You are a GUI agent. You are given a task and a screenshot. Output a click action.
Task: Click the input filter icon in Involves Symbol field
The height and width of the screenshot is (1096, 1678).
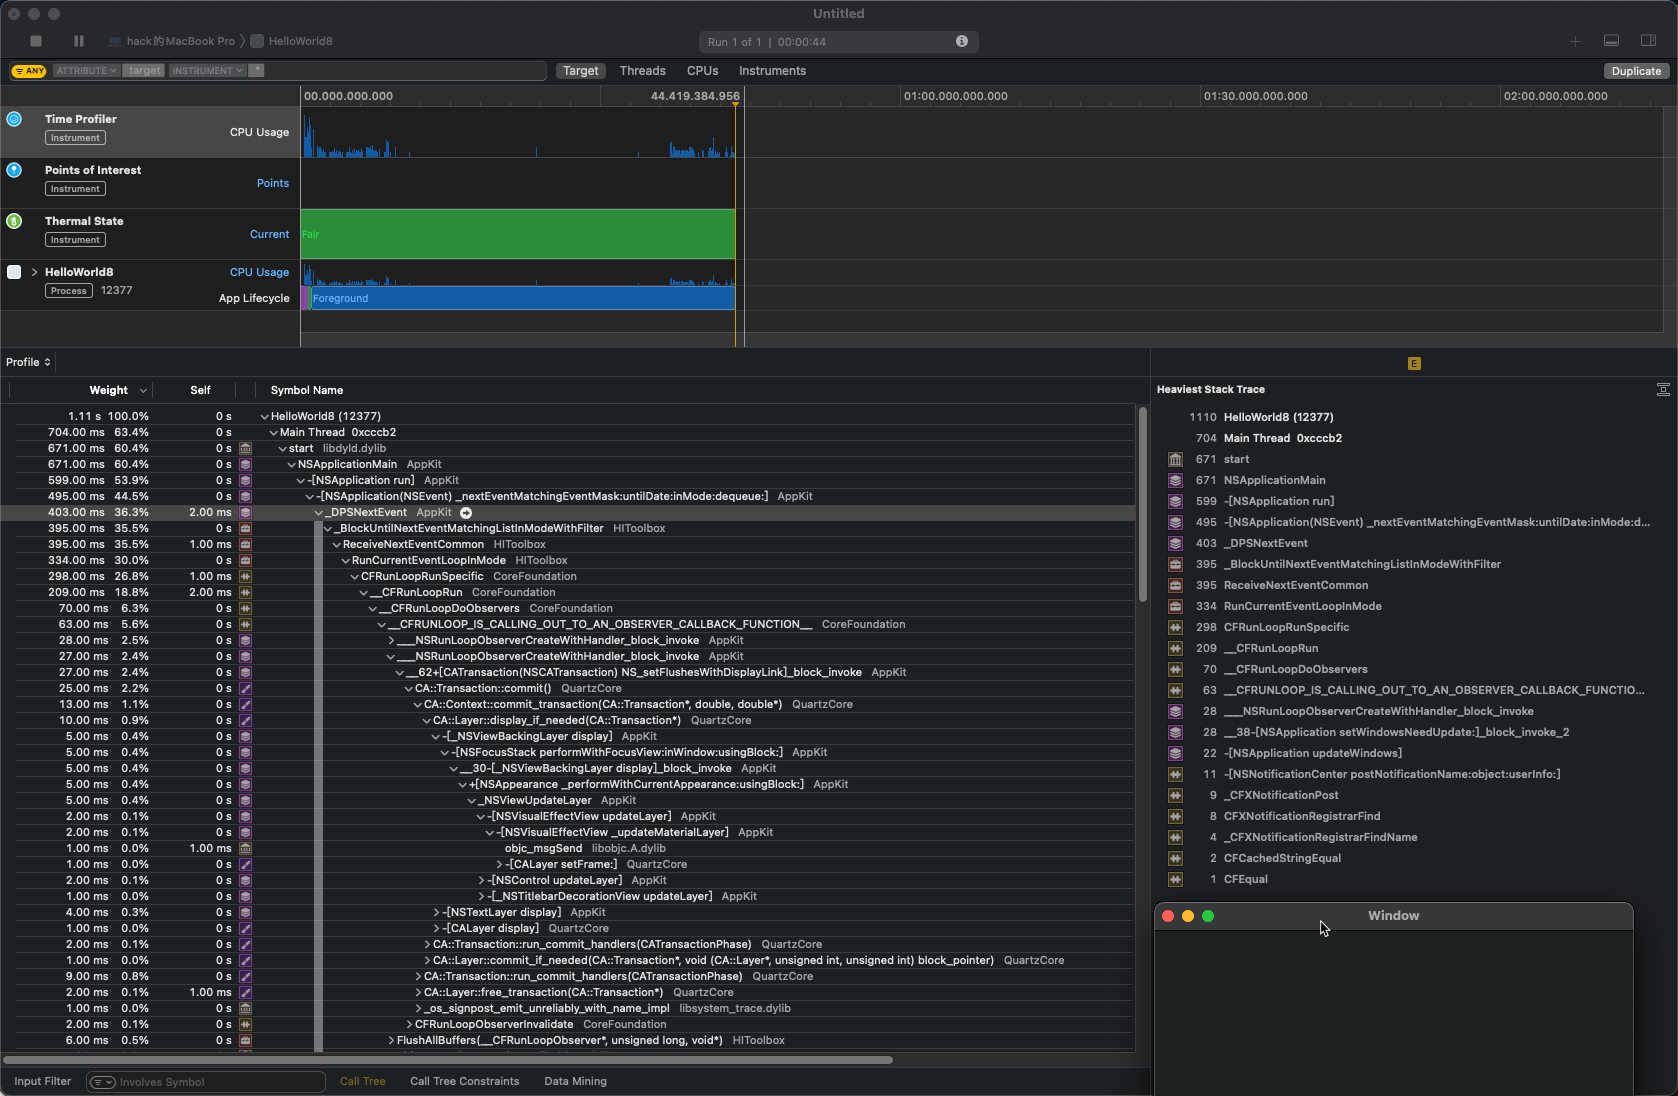click(103, 1082)
